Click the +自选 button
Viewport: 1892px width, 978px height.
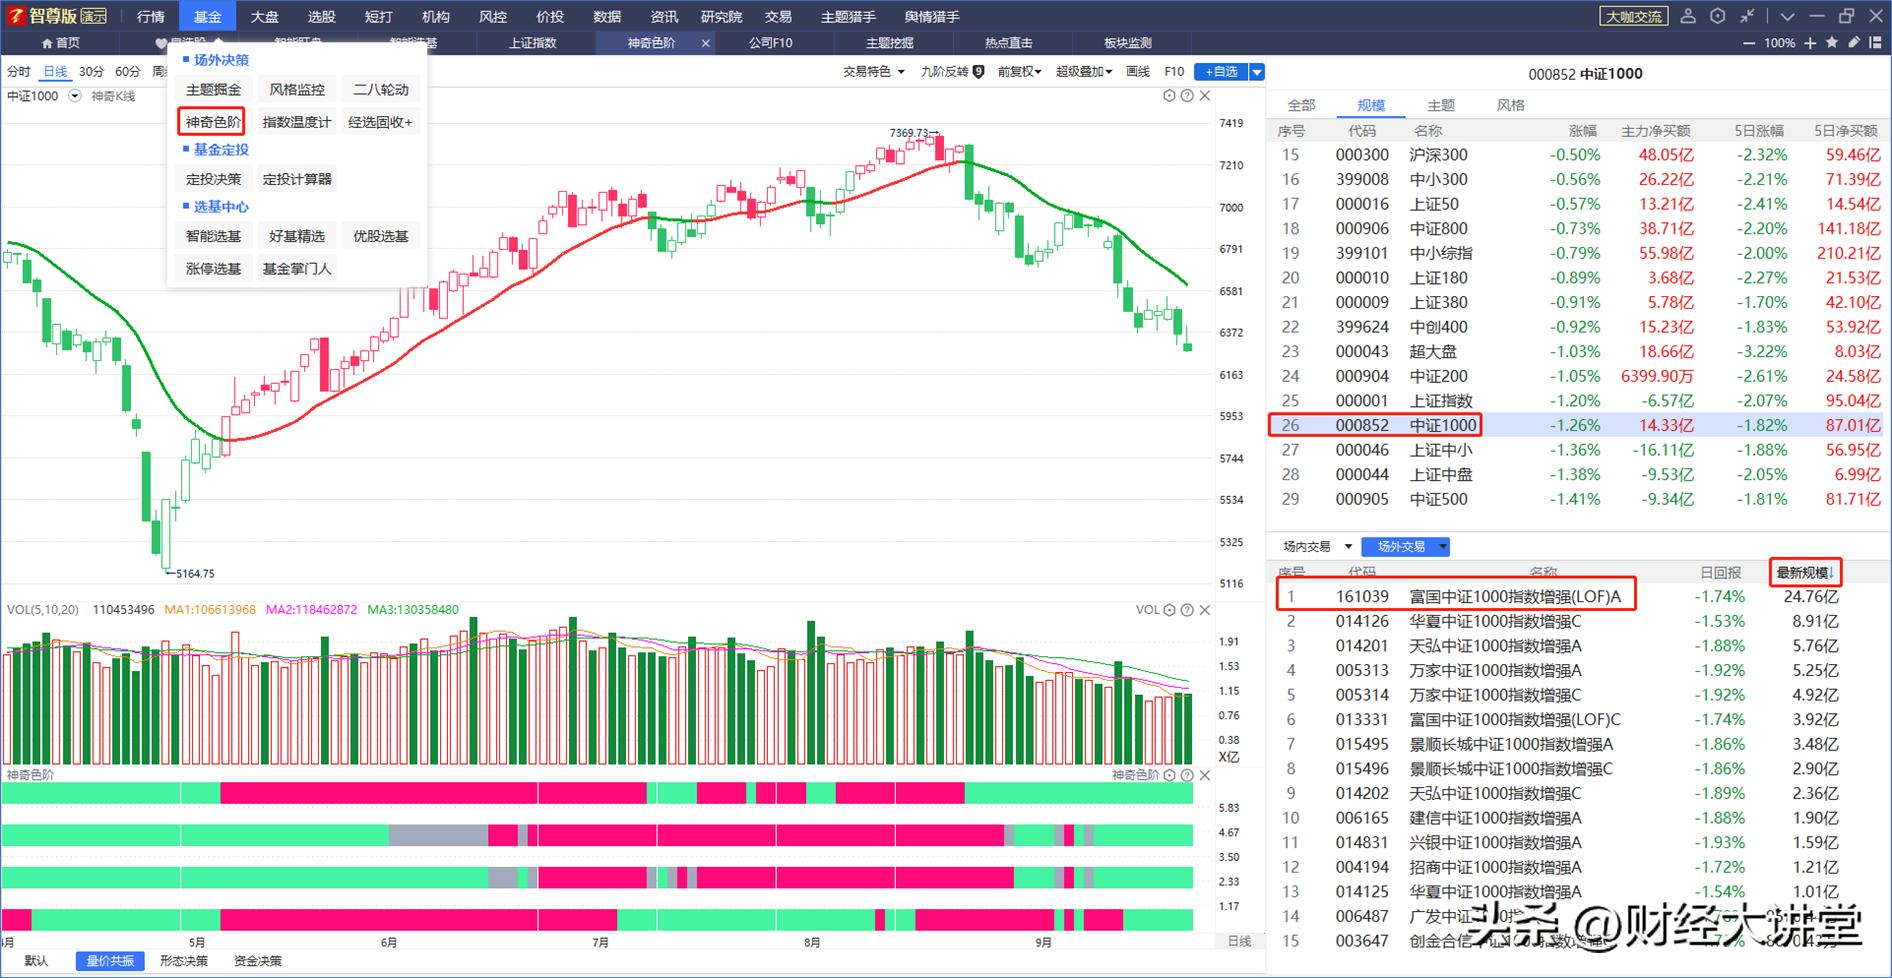(1221, 72)
